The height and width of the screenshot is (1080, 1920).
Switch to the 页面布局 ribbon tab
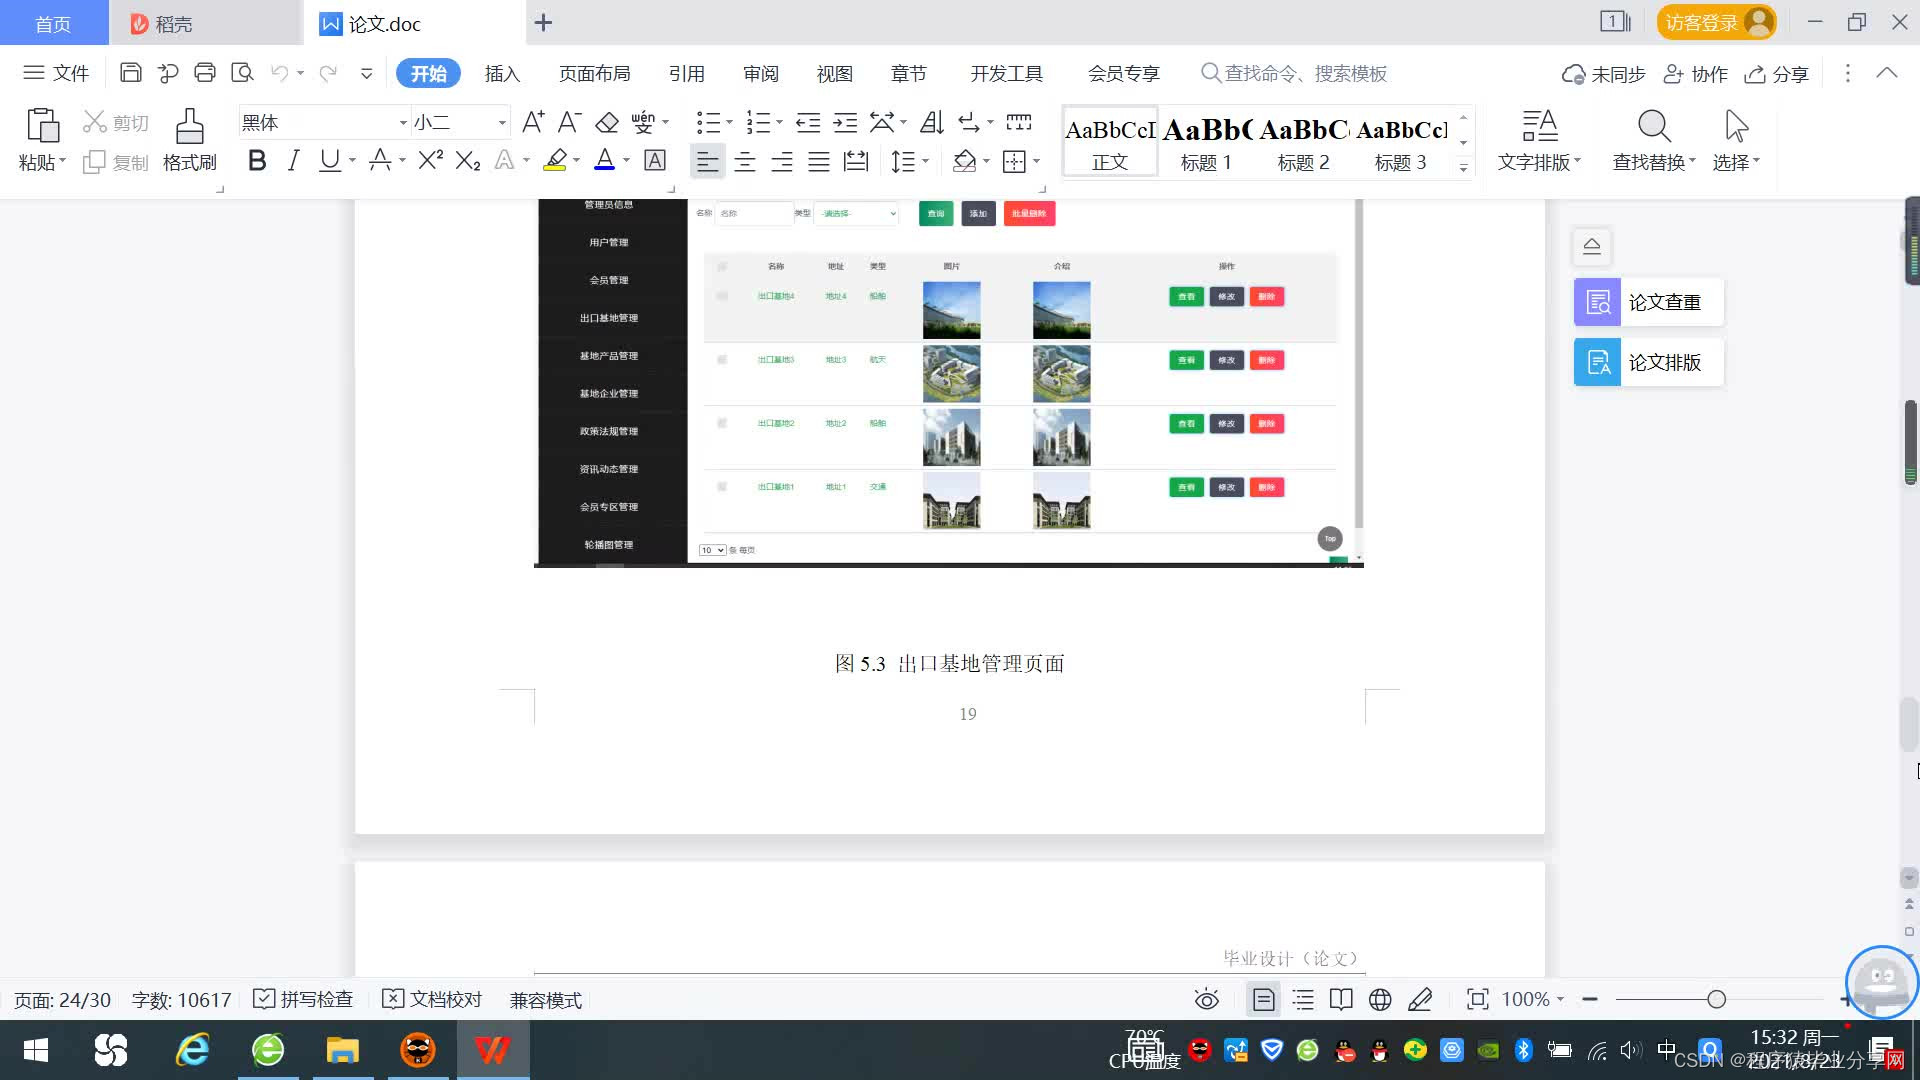594,73
